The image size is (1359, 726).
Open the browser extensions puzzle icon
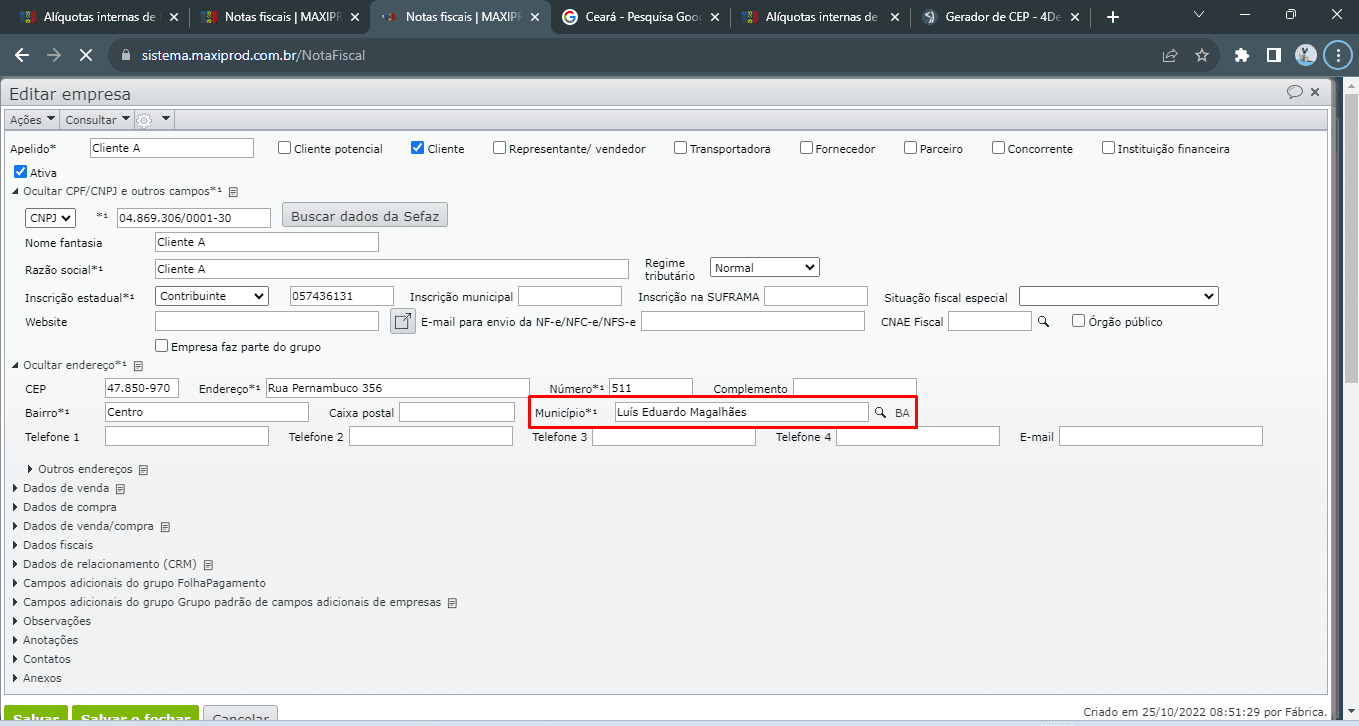pyautogui.click(x=1242, y=55)
